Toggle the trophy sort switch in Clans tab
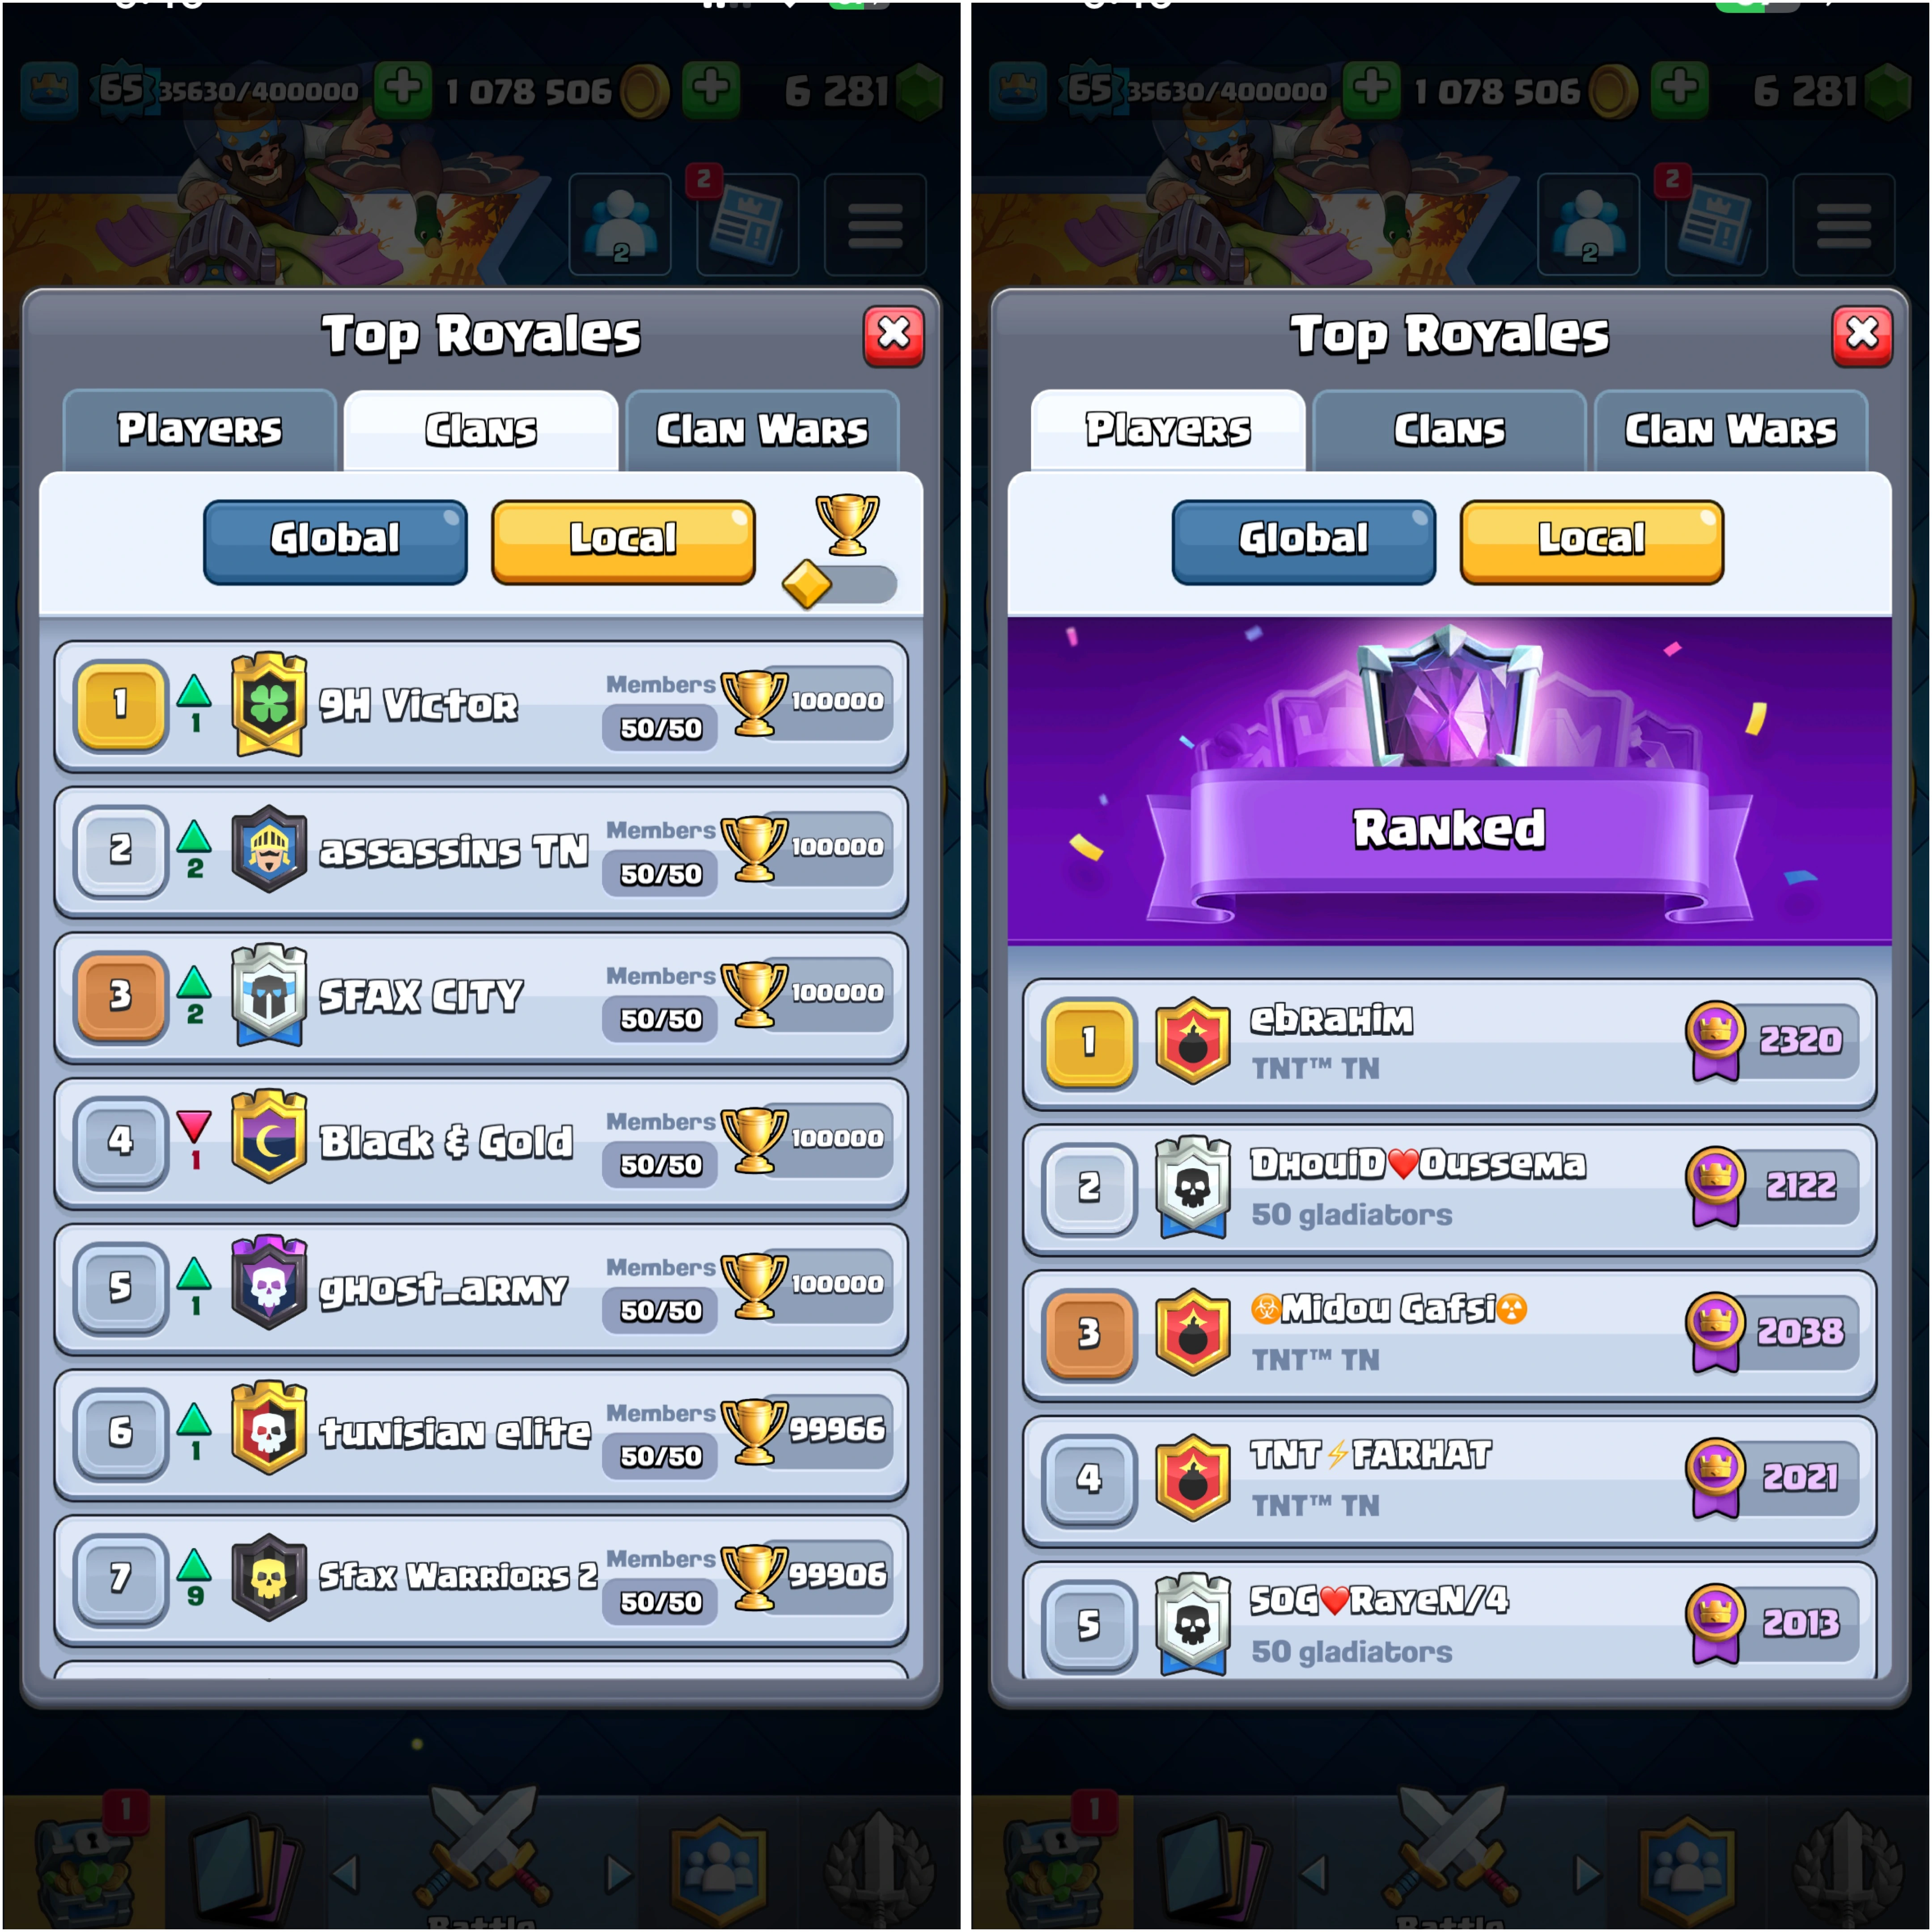The height and width of the screenshot is (1932, 1932). tap(841, 584)
